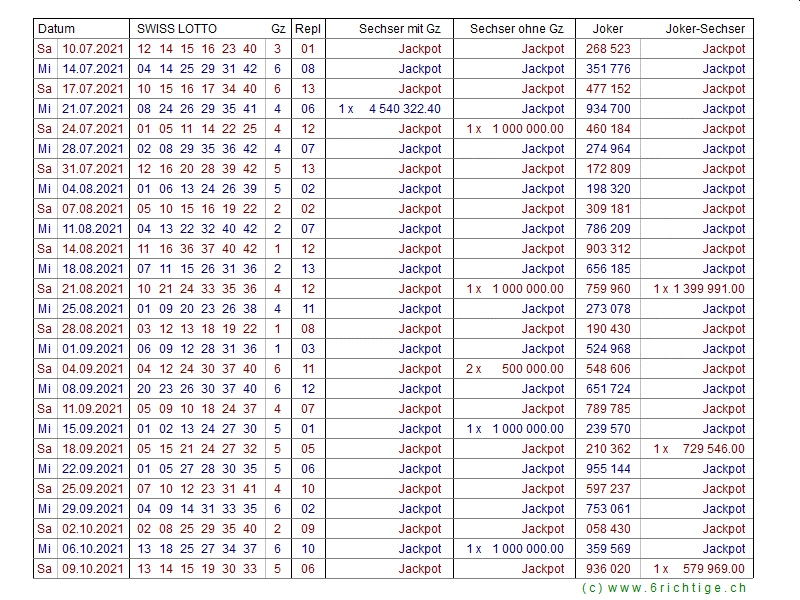Click the Datum column header

57,29
